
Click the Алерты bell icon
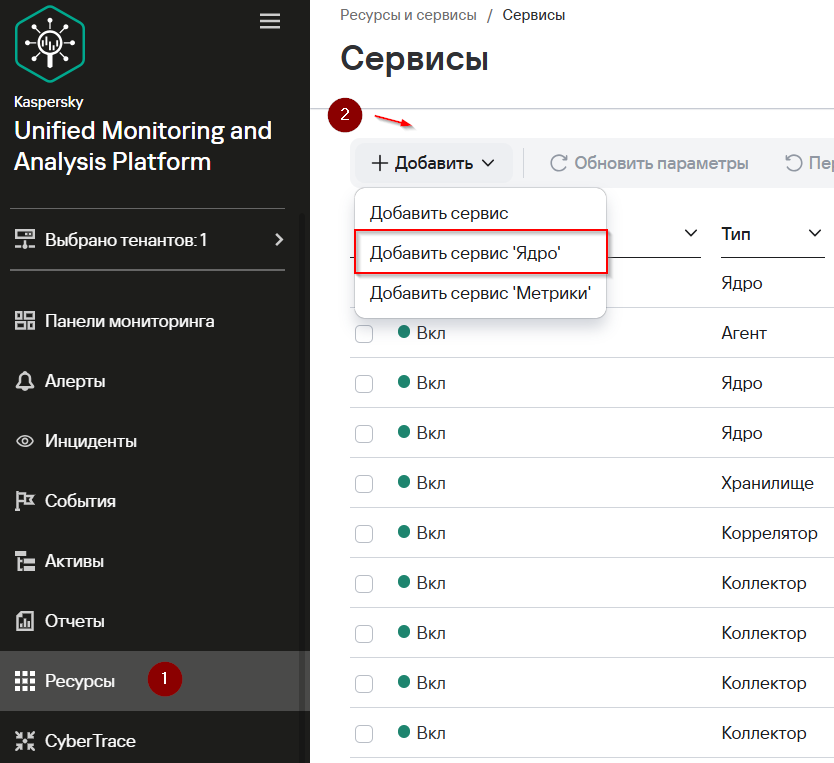[24, 381]
